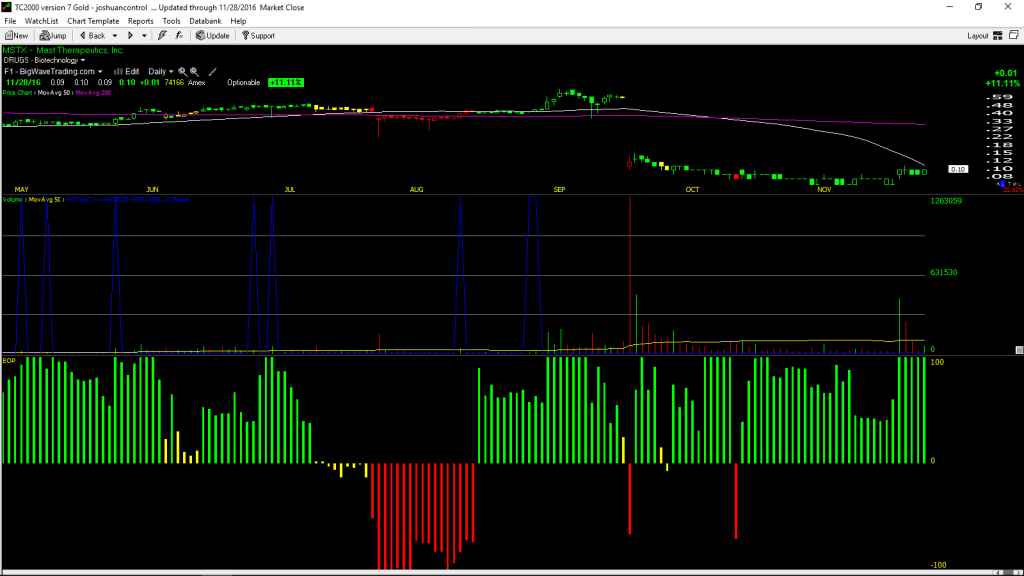Open the Reports menu
1024x576 pixels.
tap(140, 21)
